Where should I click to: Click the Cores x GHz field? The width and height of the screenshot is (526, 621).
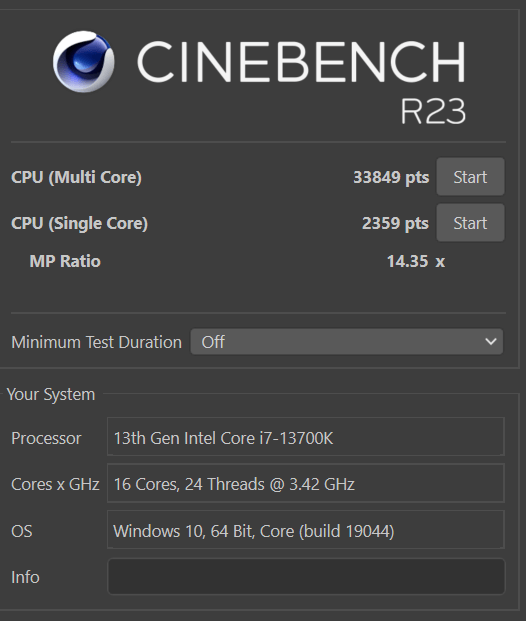[305, 484]
